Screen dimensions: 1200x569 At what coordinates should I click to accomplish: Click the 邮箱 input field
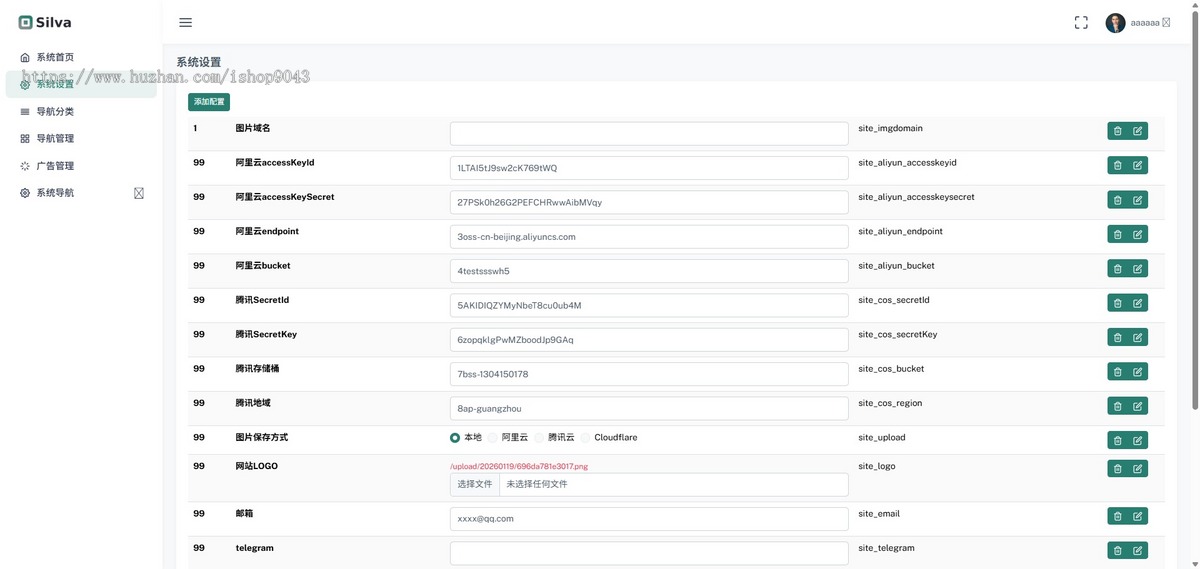649,519
